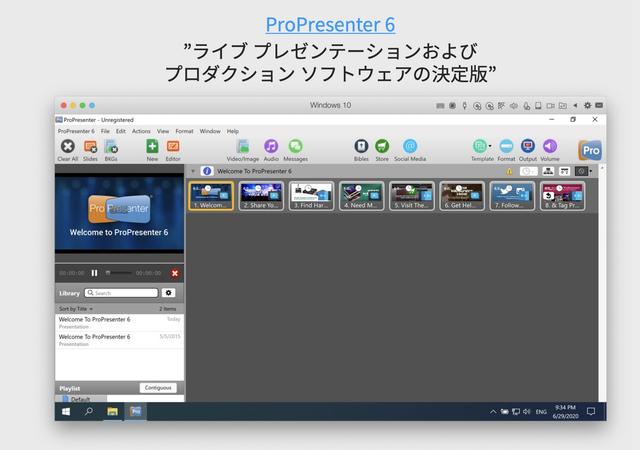Show hidden system tray icons

pyautogui.click(x=493, y=412)
